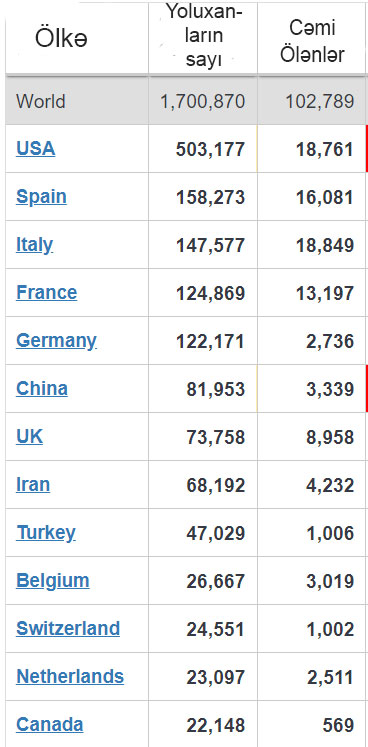The width and height of the screenshot is (368, 747).
Task: Click the Netherlands link
Action: click(x=70, y=676)
